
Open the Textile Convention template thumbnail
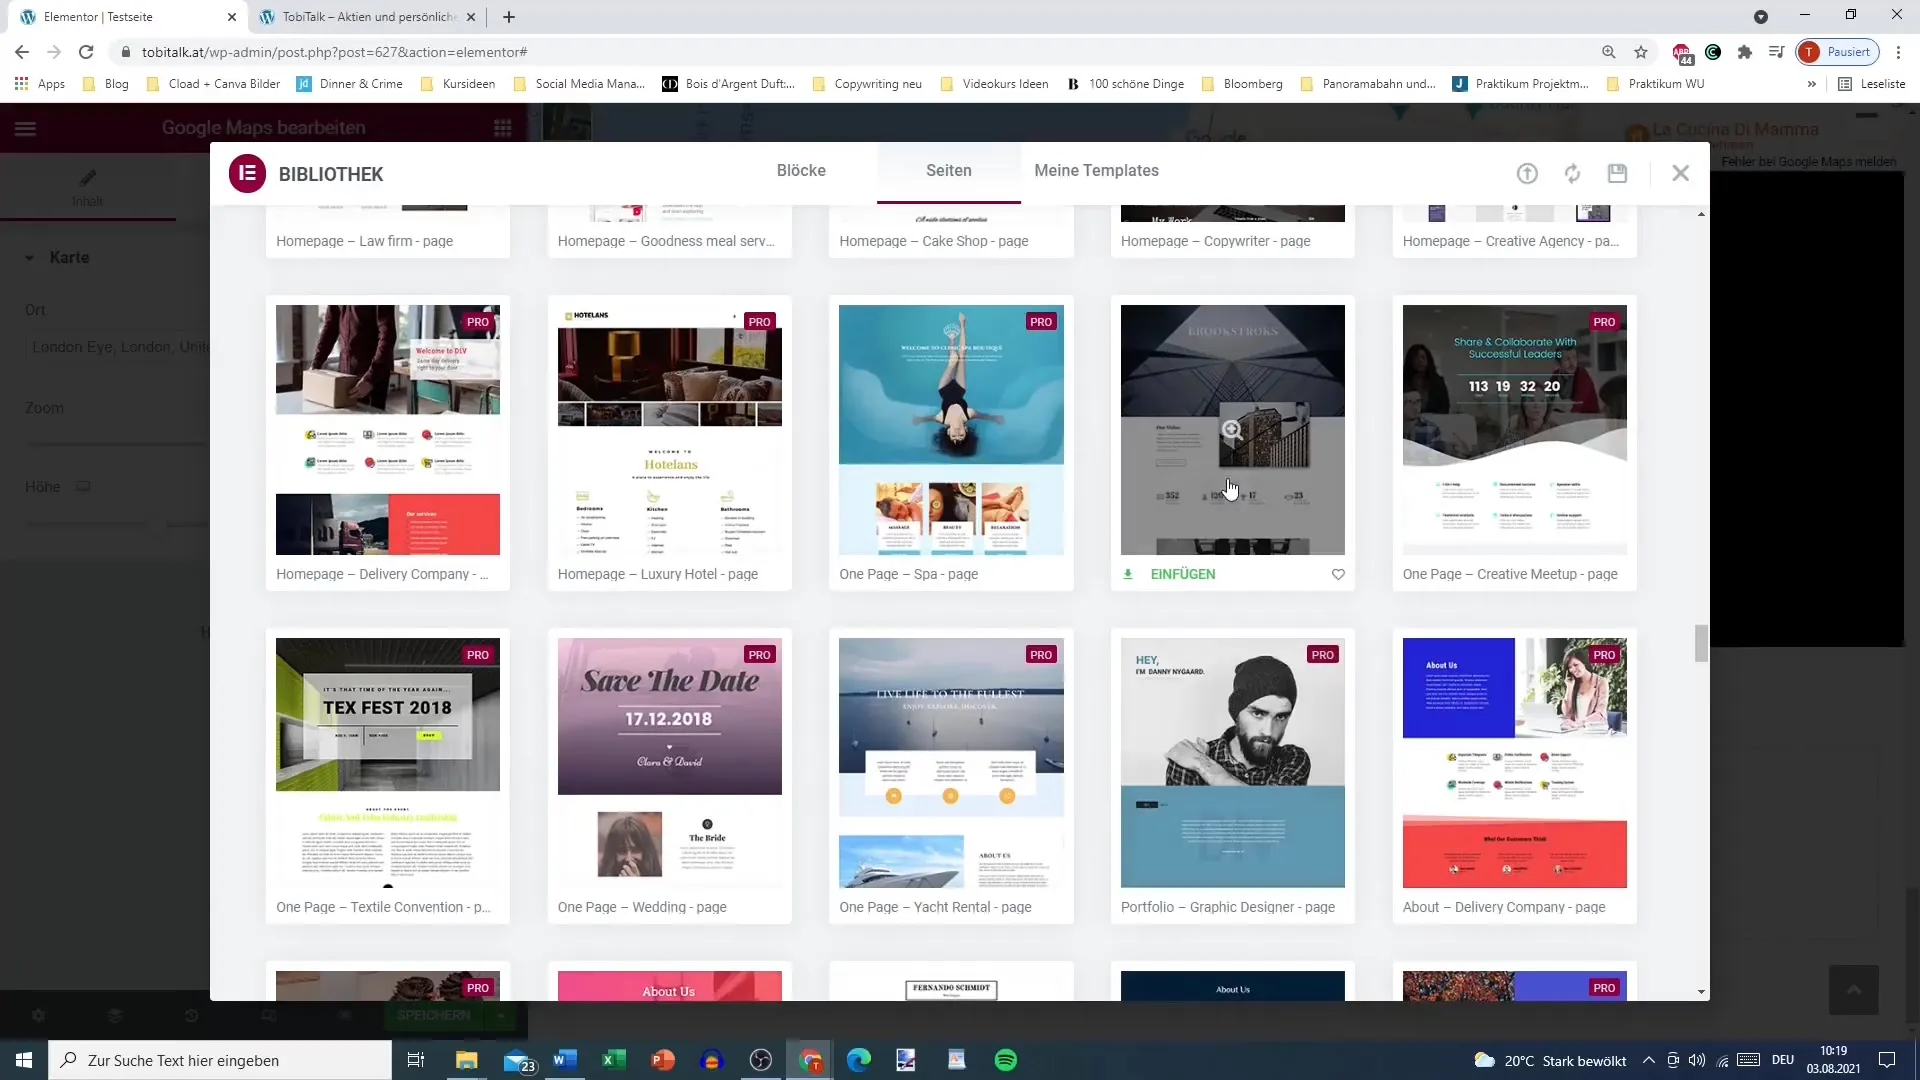388,763
